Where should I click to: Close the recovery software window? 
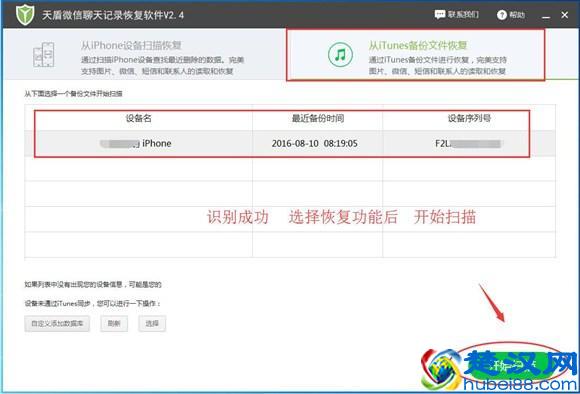tap(564, 15)
